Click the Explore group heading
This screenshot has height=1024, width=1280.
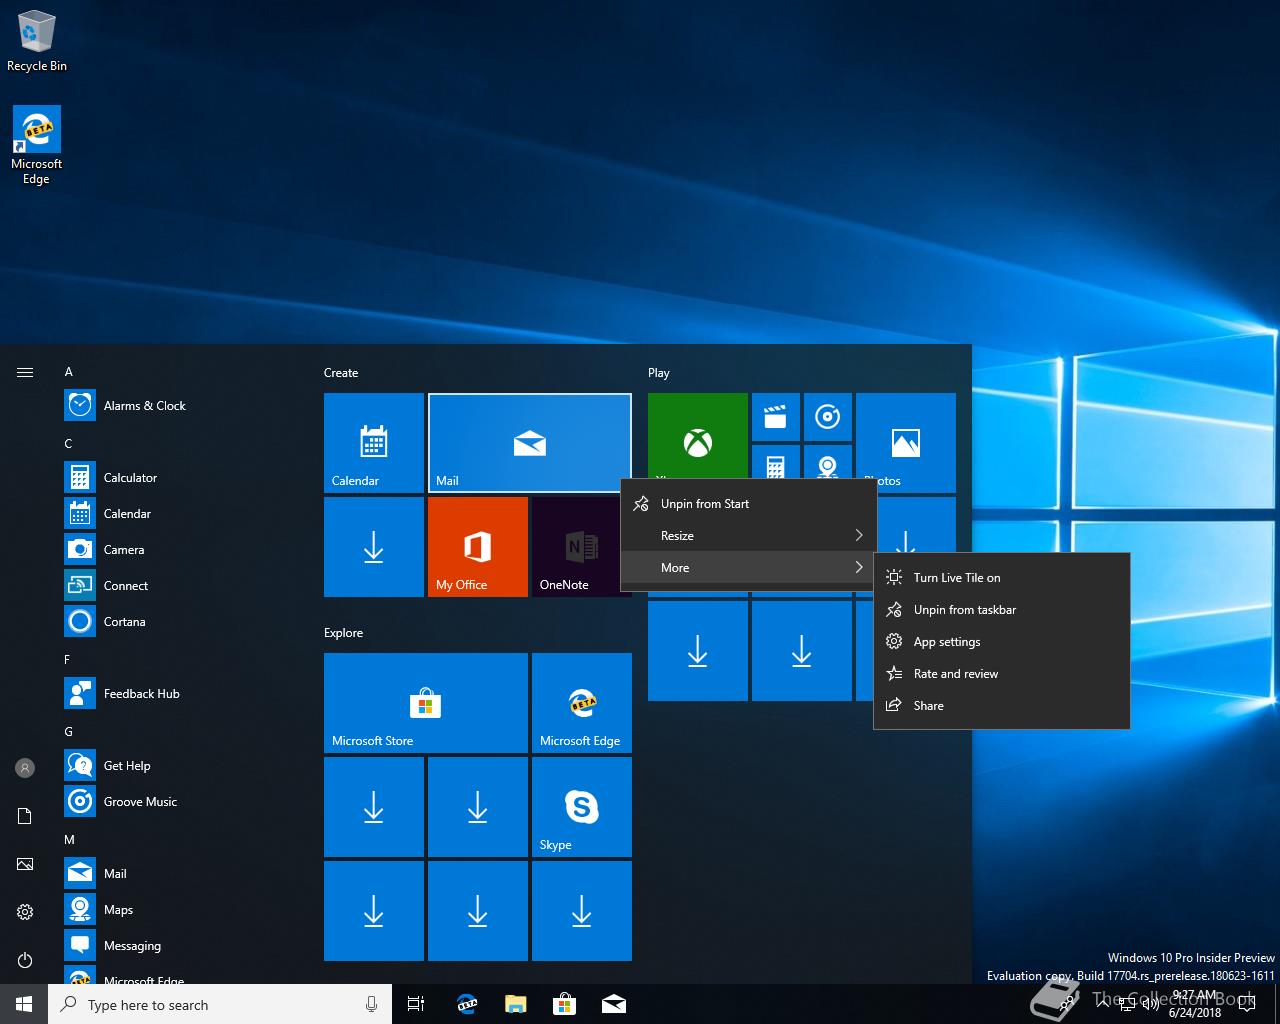[x=344, y=633]
